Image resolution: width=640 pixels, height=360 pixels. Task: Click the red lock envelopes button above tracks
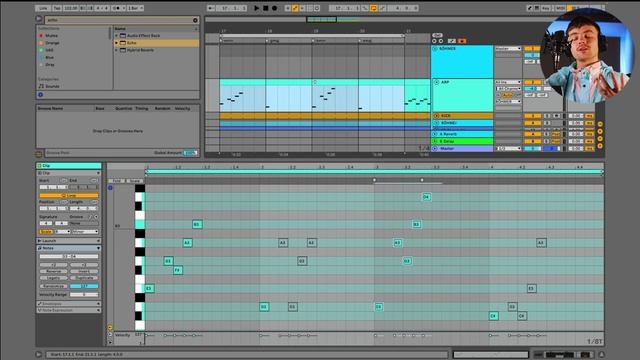462,41
